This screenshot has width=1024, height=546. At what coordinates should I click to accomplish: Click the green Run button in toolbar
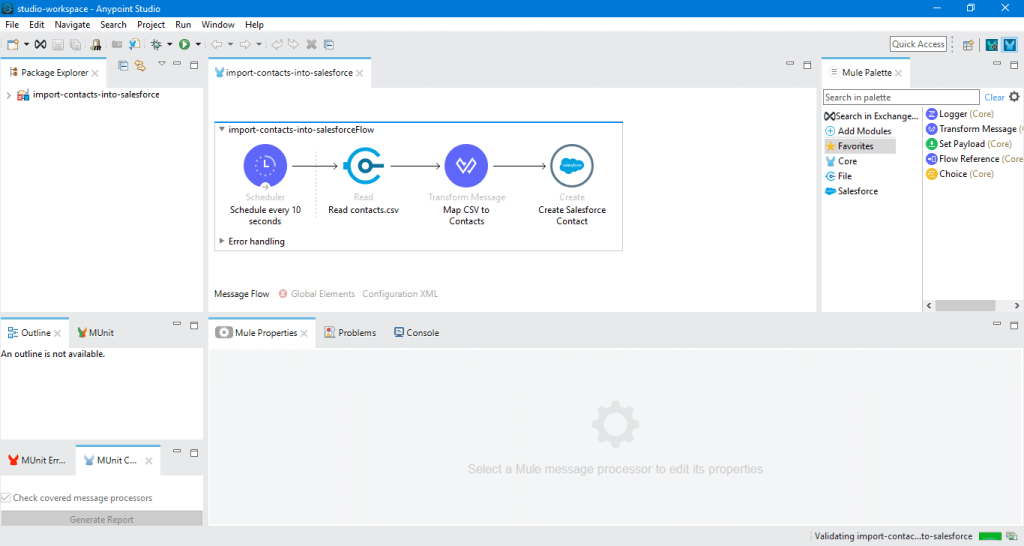click(x=185, y=44)
